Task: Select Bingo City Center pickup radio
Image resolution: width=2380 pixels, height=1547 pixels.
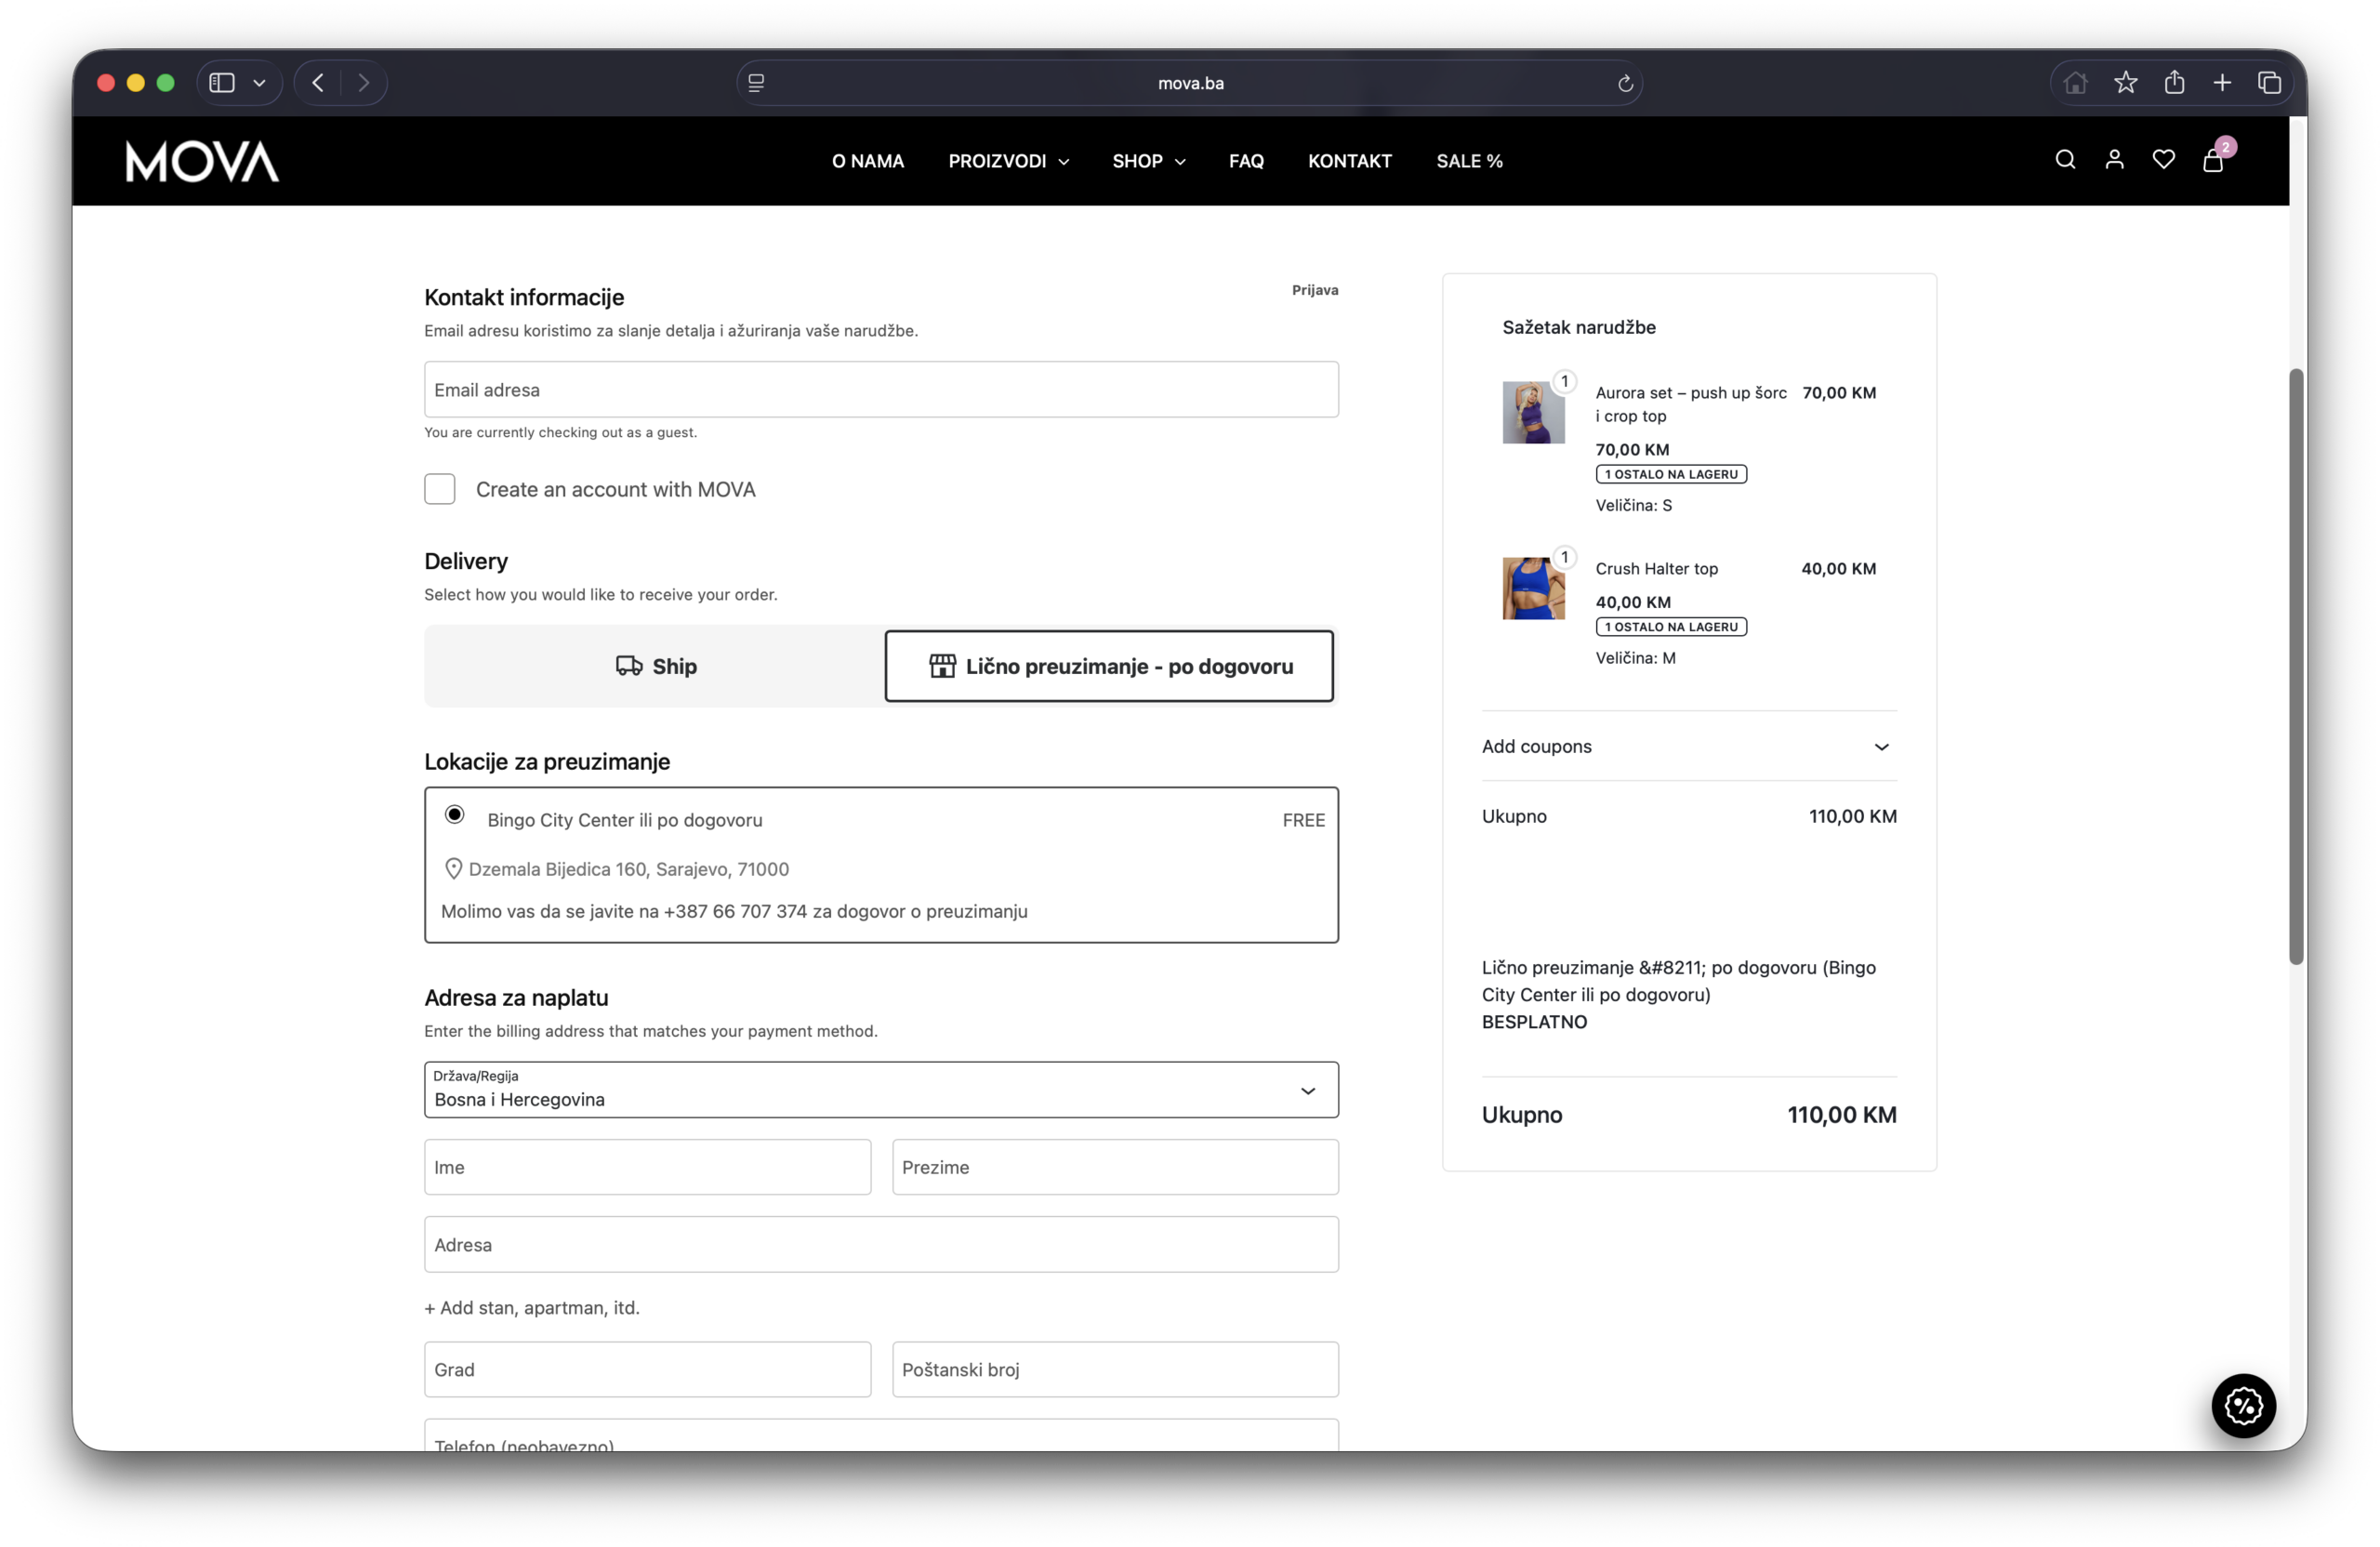Action: click(x=455, y=815)
